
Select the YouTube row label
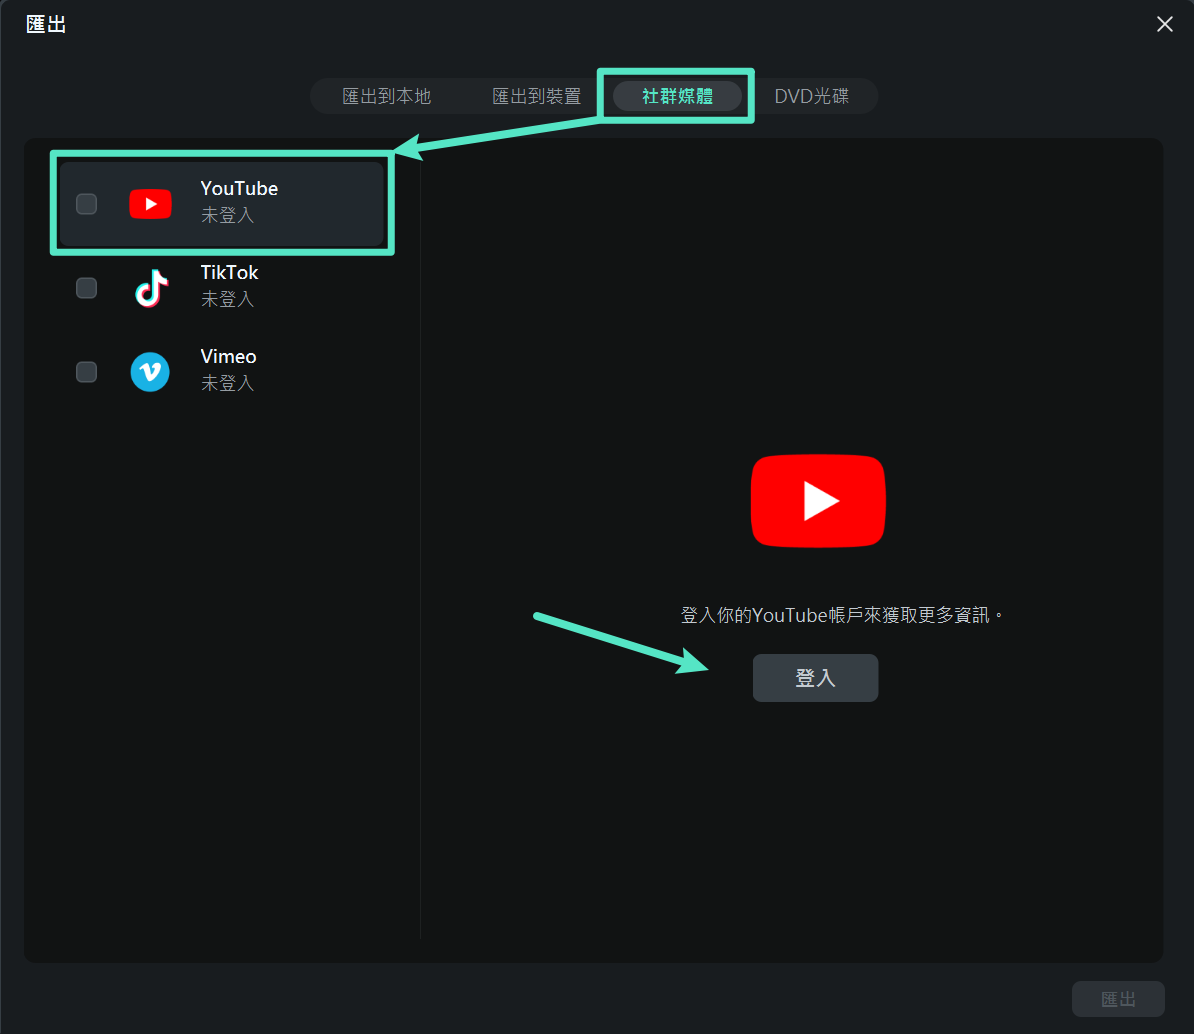pos(239,188)
